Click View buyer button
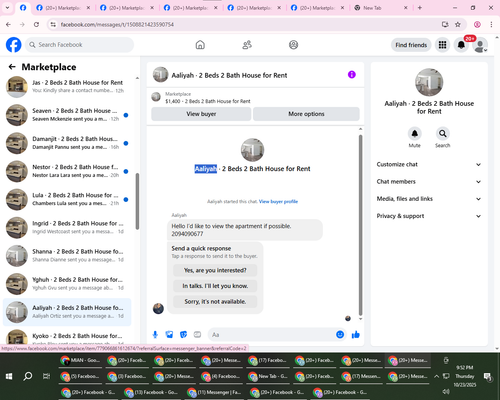 pos(201,114)
